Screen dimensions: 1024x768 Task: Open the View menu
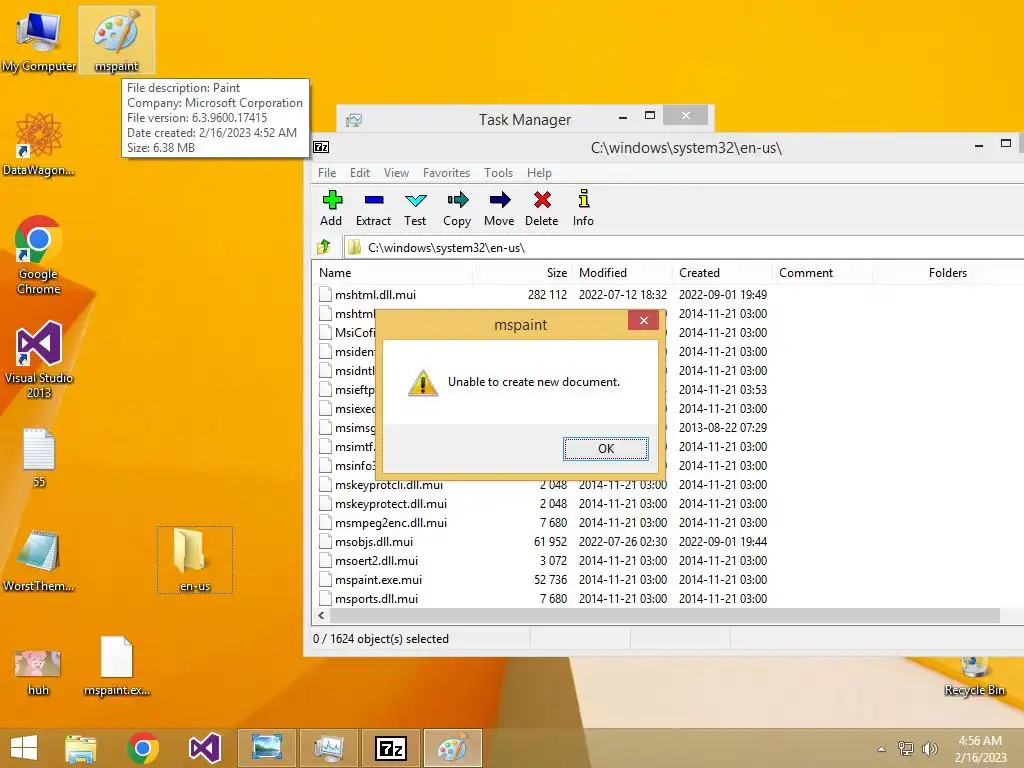click(x=396, y=172)
